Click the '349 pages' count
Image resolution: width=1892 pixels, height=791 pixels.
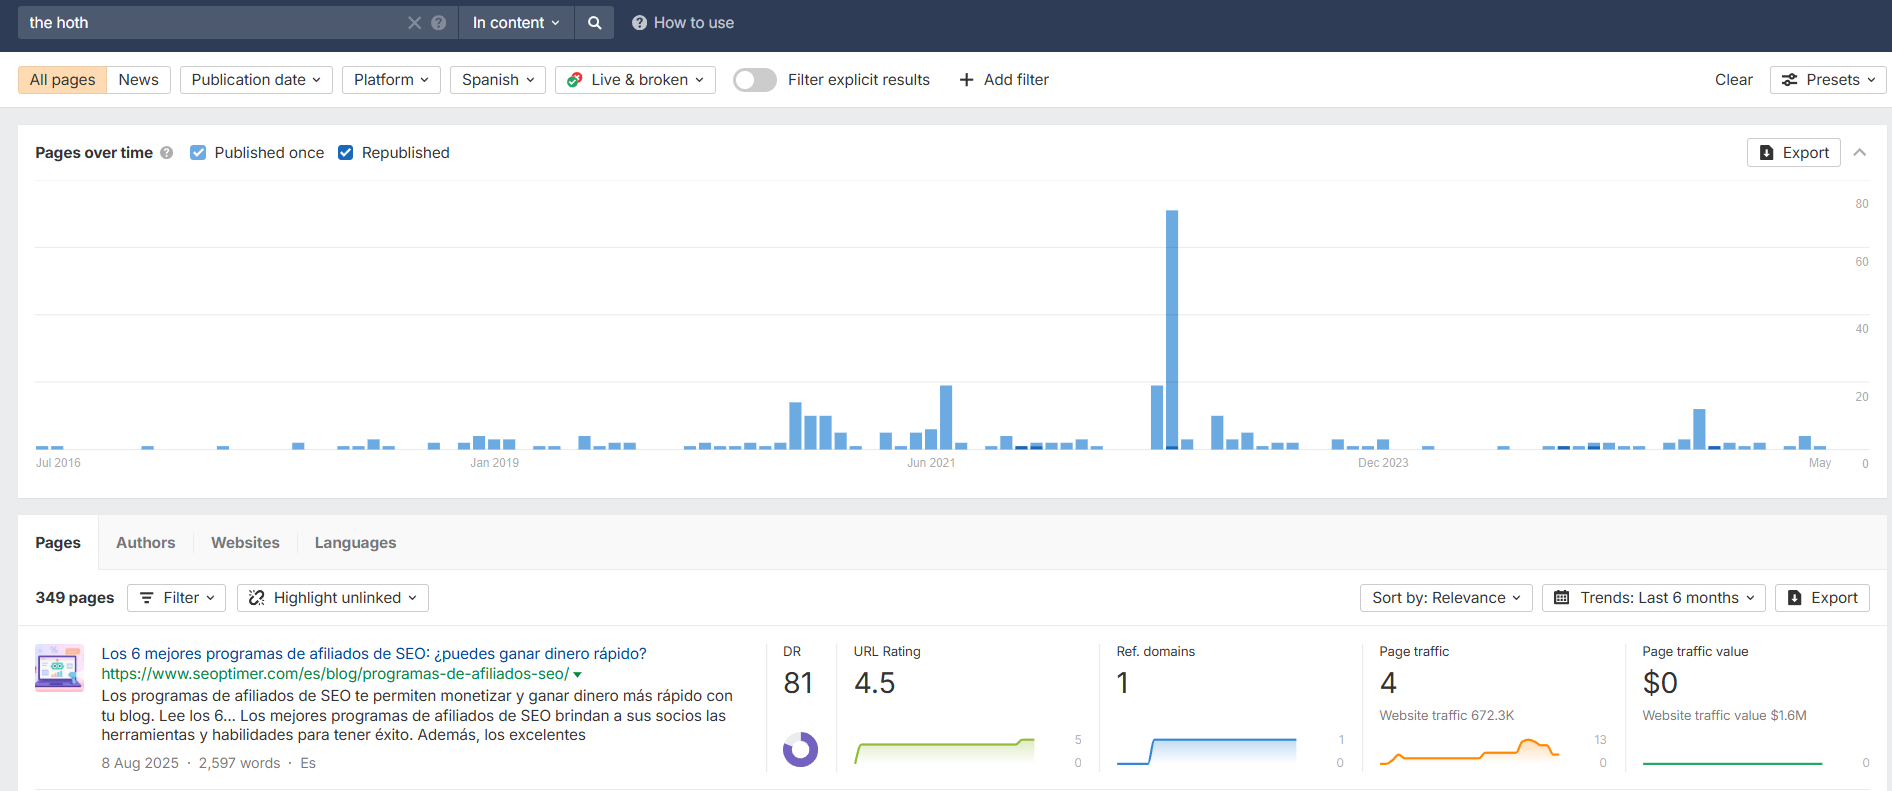[75, 598]
